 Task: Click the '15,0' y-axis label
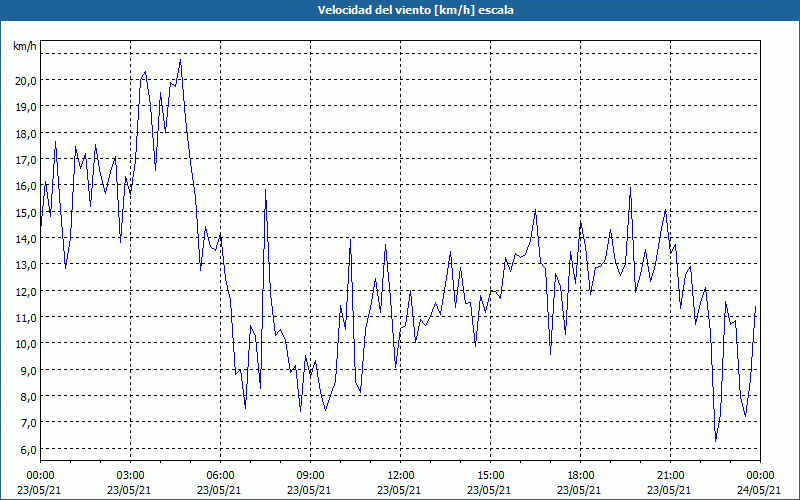coord(26,212)
